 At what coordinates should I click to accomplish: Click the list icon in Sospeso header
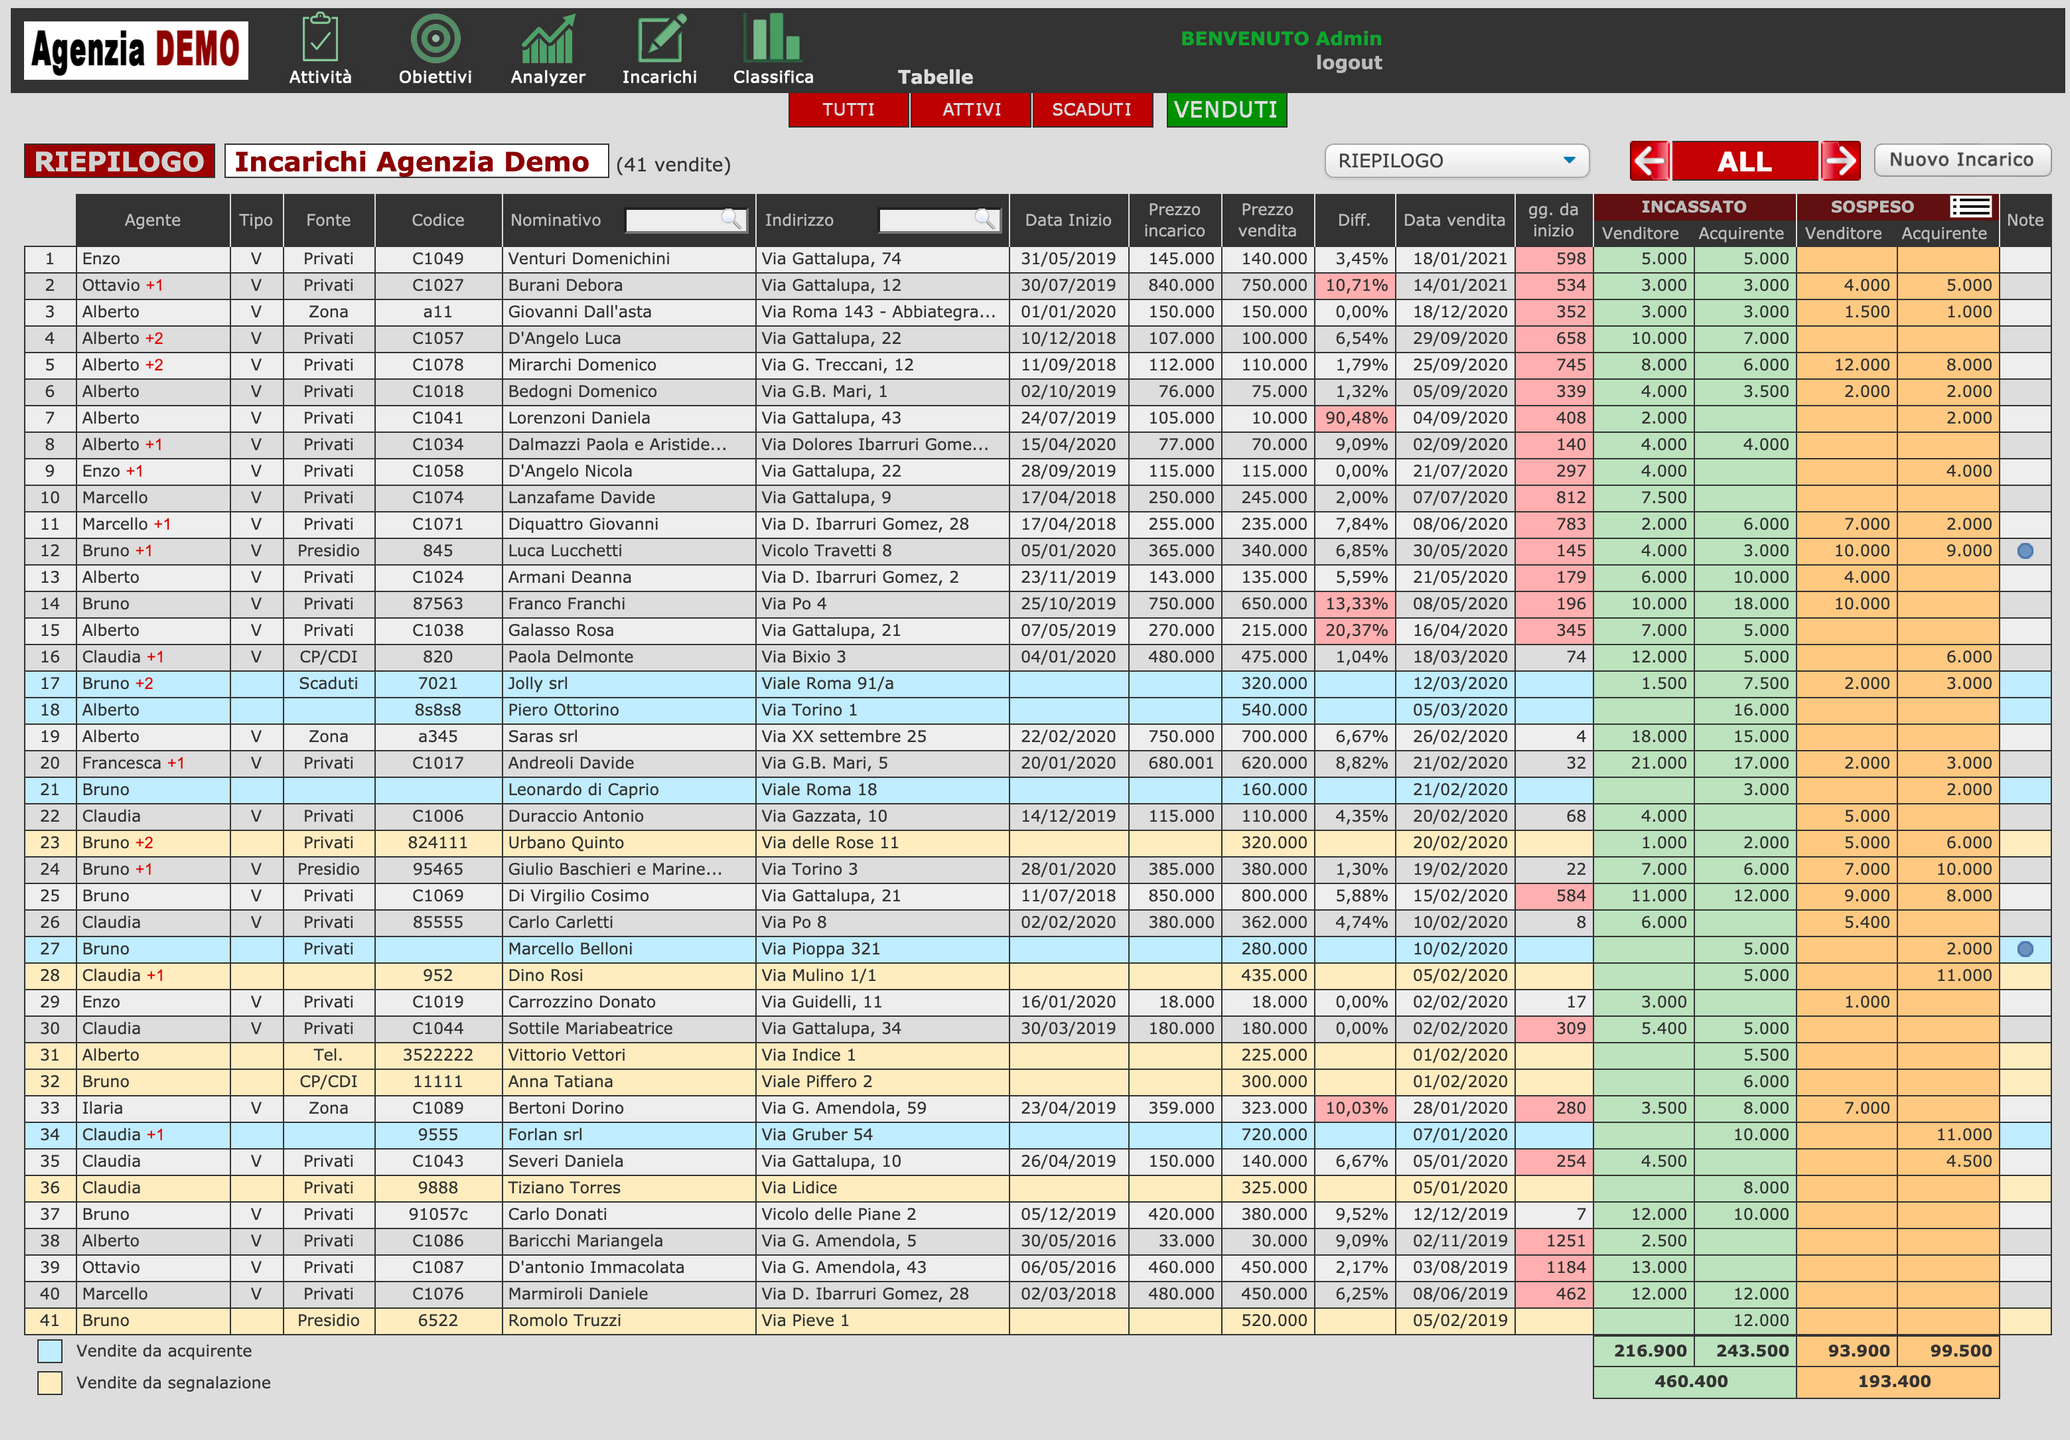click(1971, 206)
